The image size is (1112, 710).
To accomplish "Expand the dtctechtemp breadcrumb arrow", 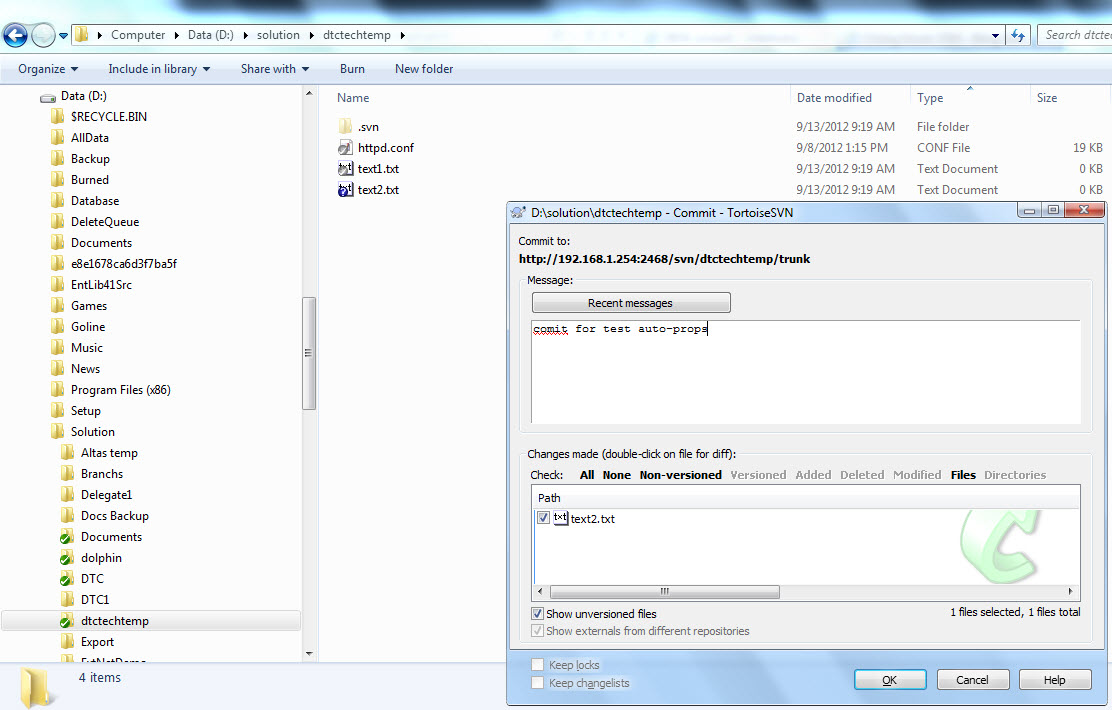I will [403, 35].
